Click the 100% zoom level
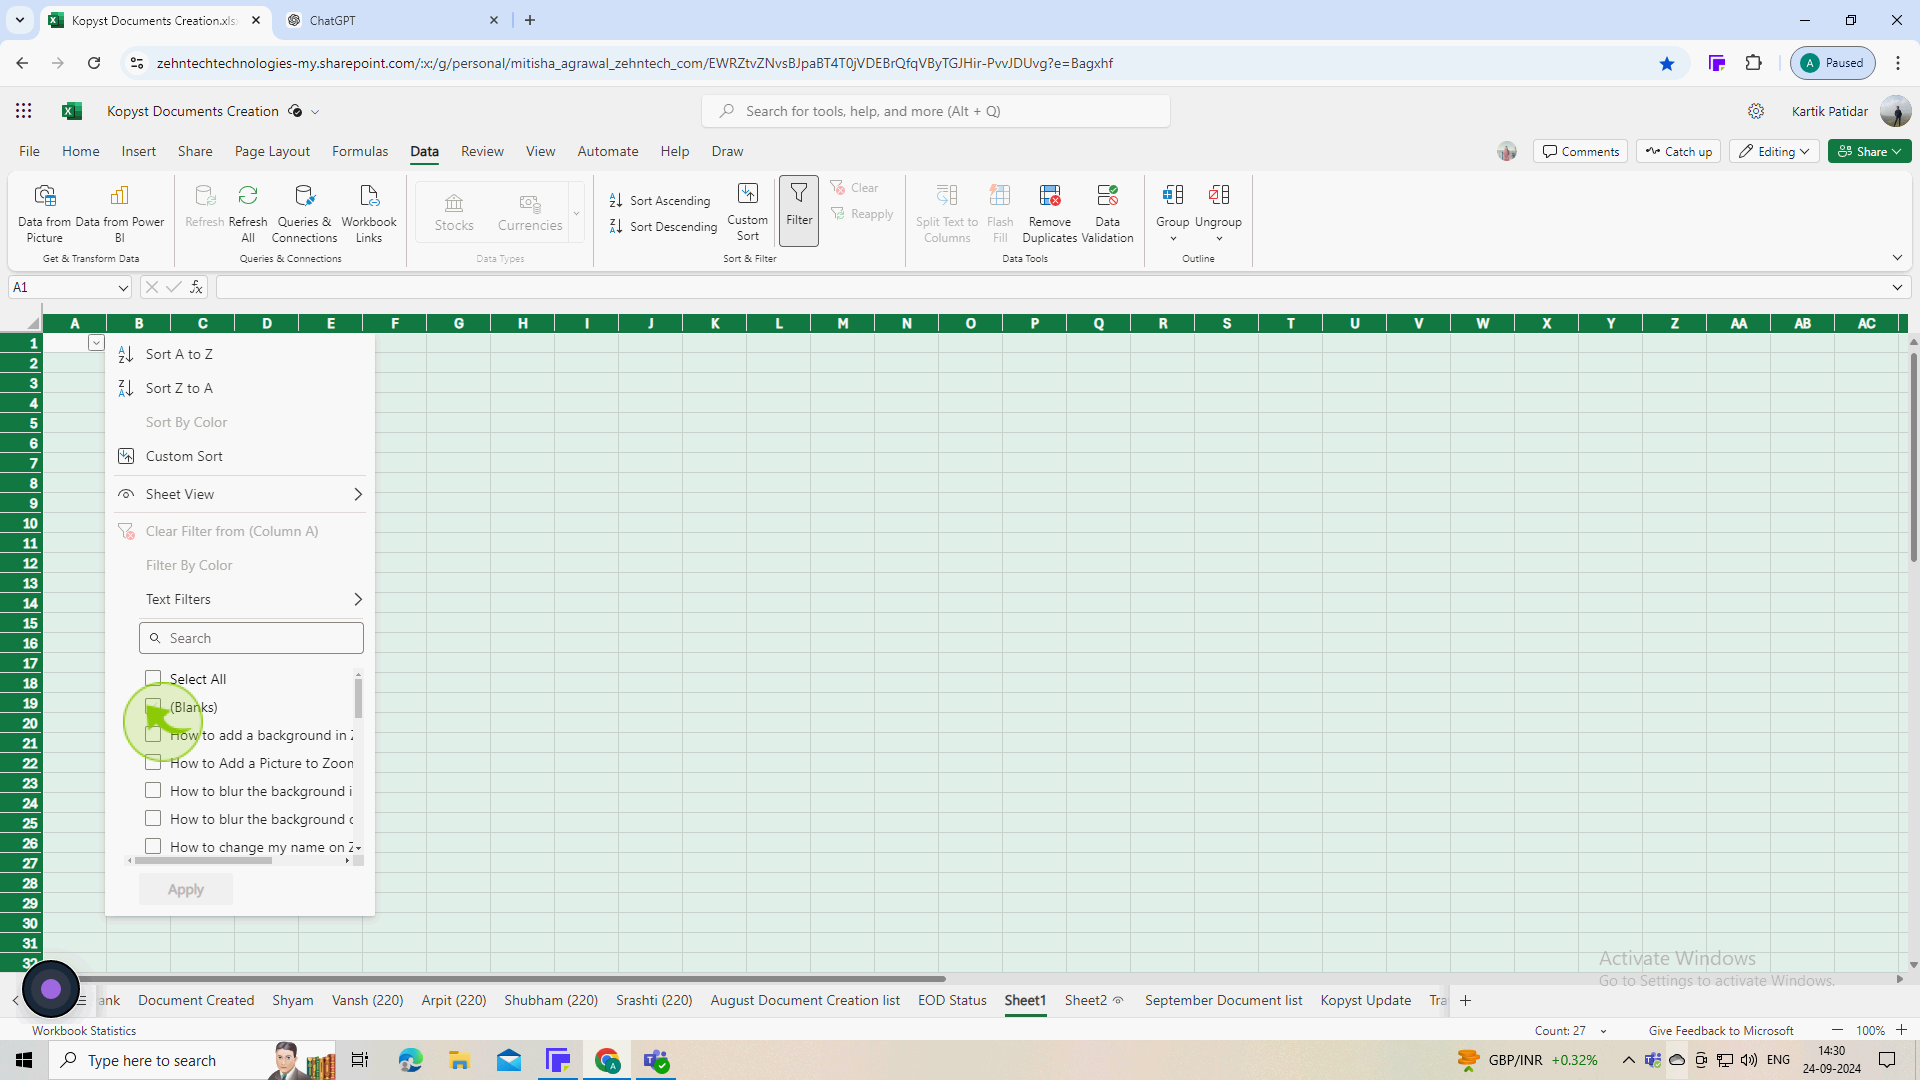1920x1080 pixels. (1870, 1030)
